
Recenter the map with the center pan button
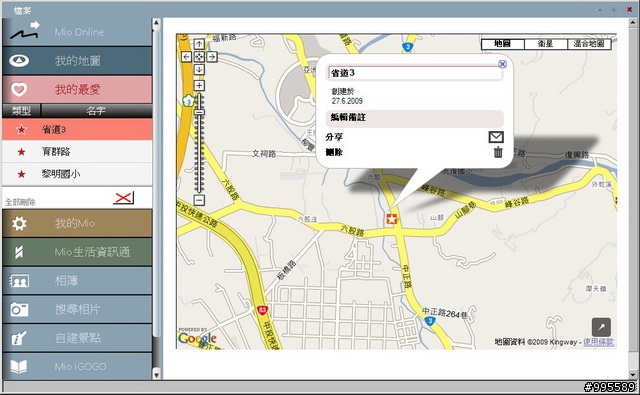pos(199,57)
